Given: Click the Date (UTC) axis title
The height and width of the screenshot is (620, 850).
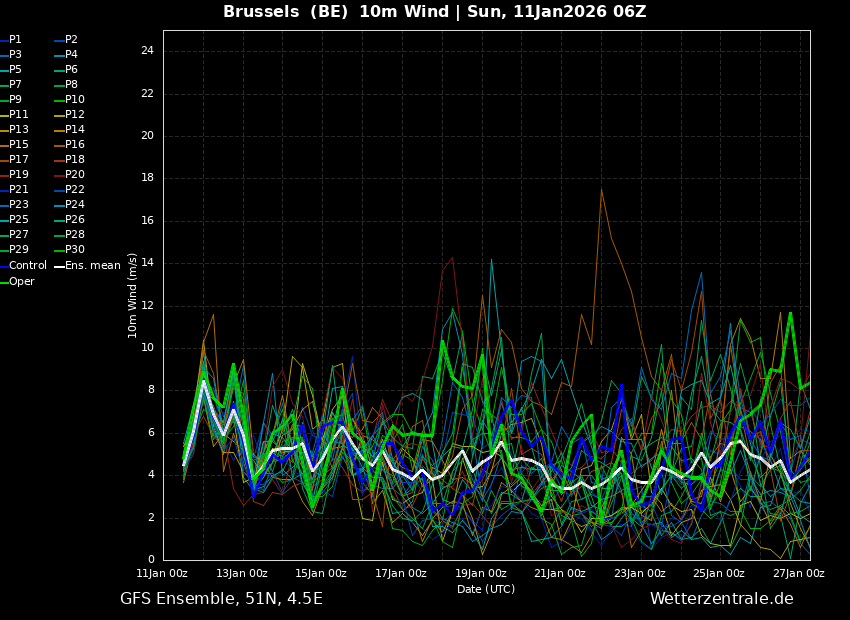Looking at the screenshot, I should pyautogui.click(x=486, y=589).
